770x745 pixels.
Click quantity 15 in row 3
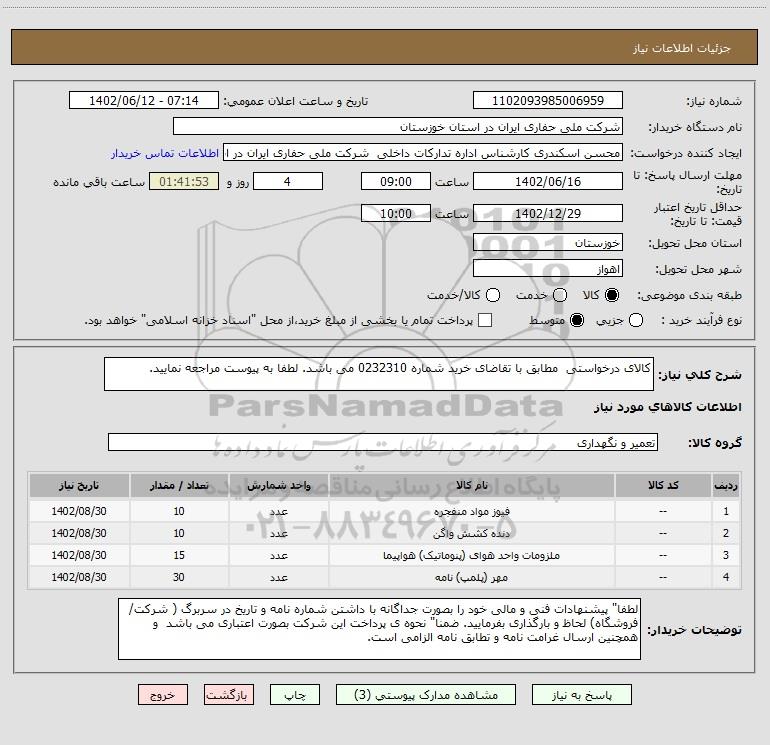click(x=179, y=555)
